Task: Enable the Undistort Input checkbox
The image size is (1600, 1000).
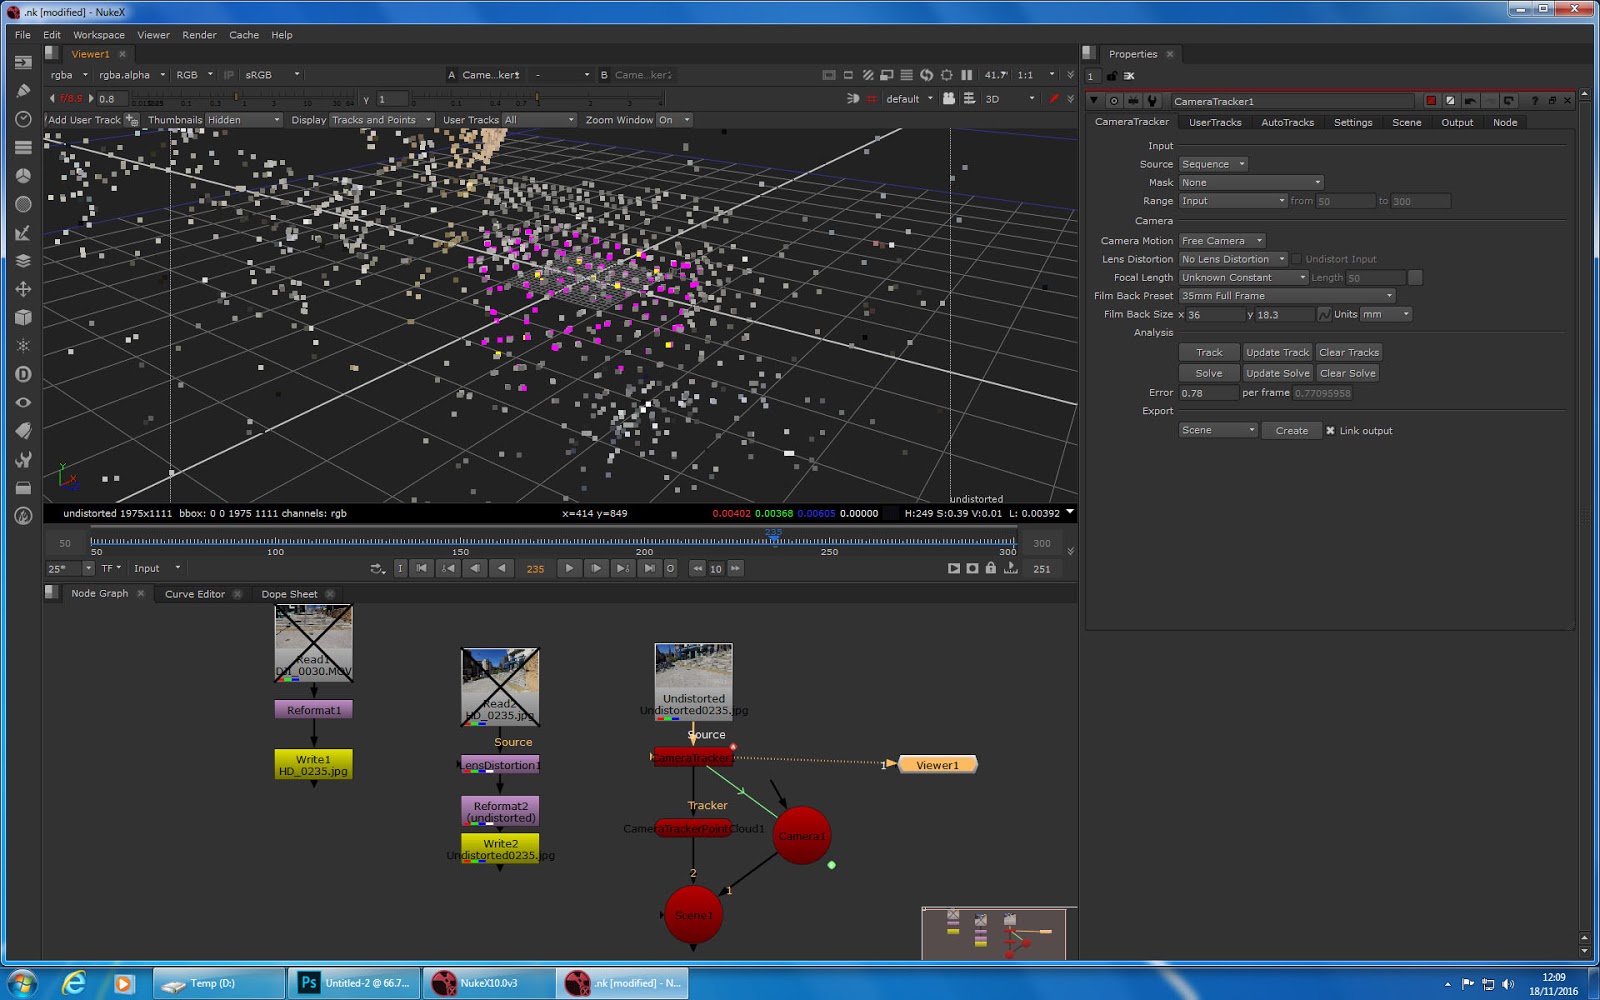Action: point(1296,258)
